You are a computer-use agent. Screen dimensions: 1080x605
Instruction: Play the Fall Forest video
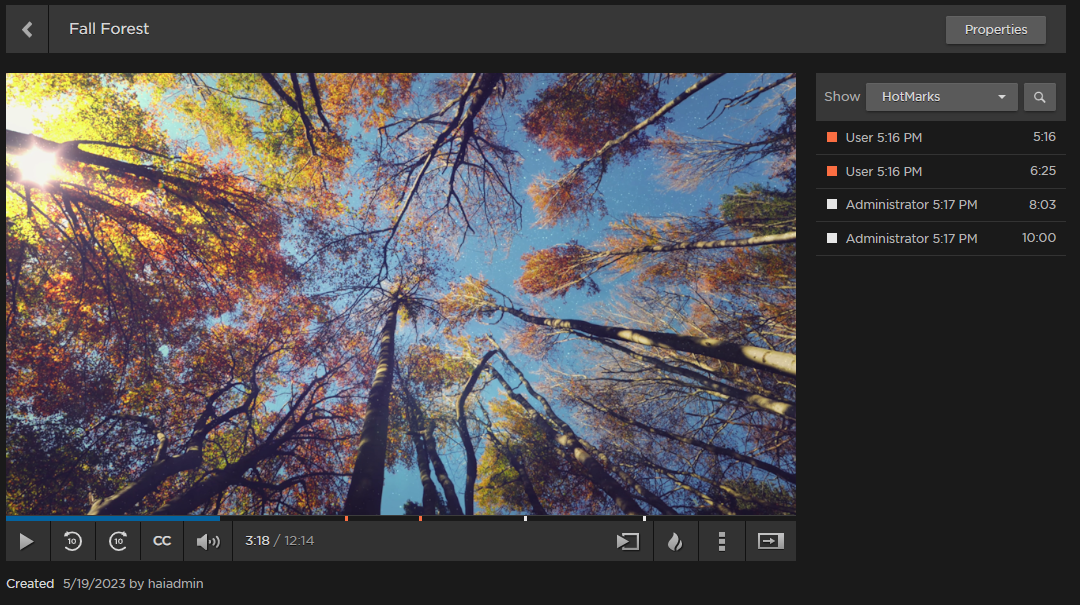click(x=27, y=541)
